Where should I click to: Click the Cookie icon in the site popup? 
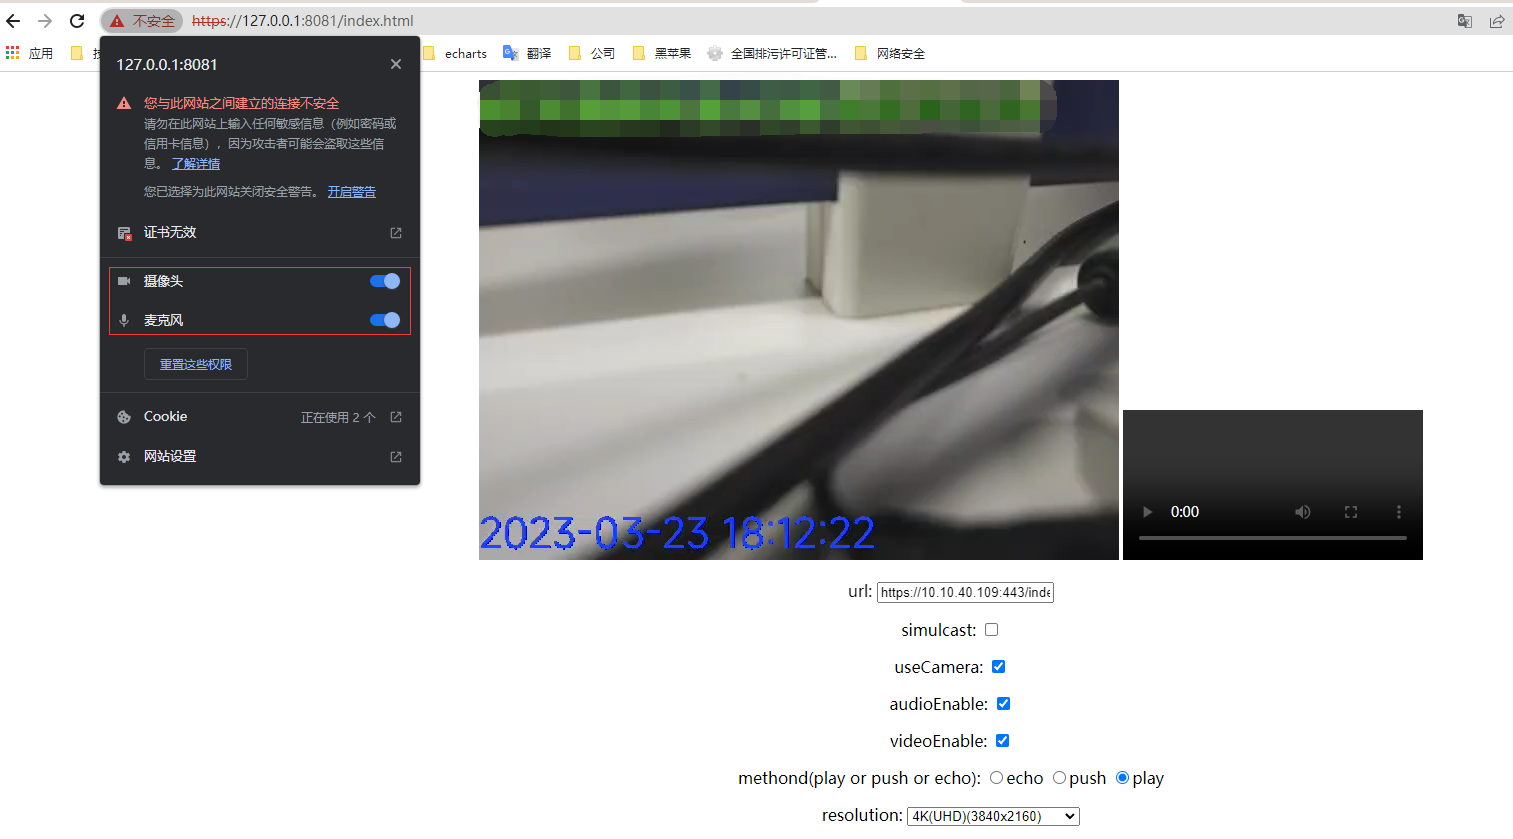pos(124,416)
